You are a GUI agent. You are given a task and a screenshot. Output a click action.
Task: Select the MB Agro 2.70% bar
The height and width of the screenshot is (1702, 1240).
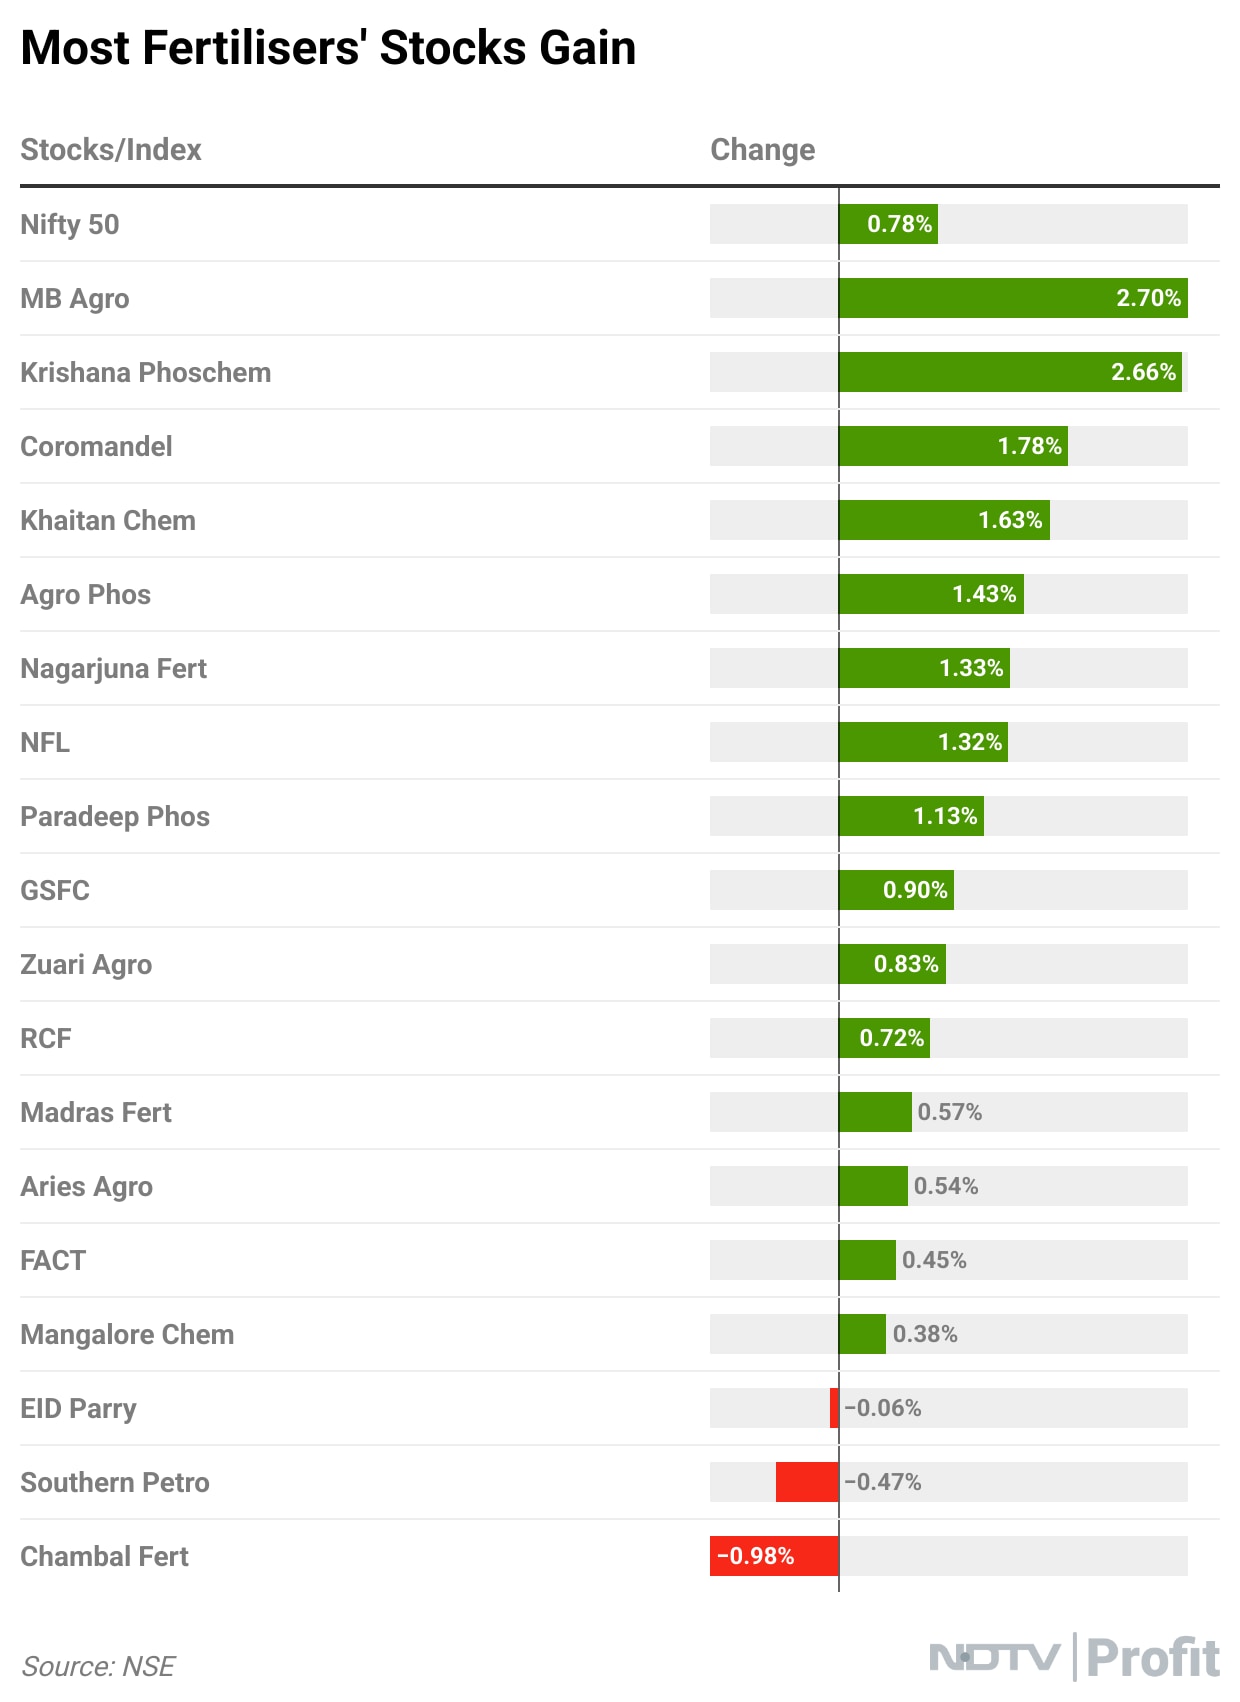click(x=1012, y=298)
